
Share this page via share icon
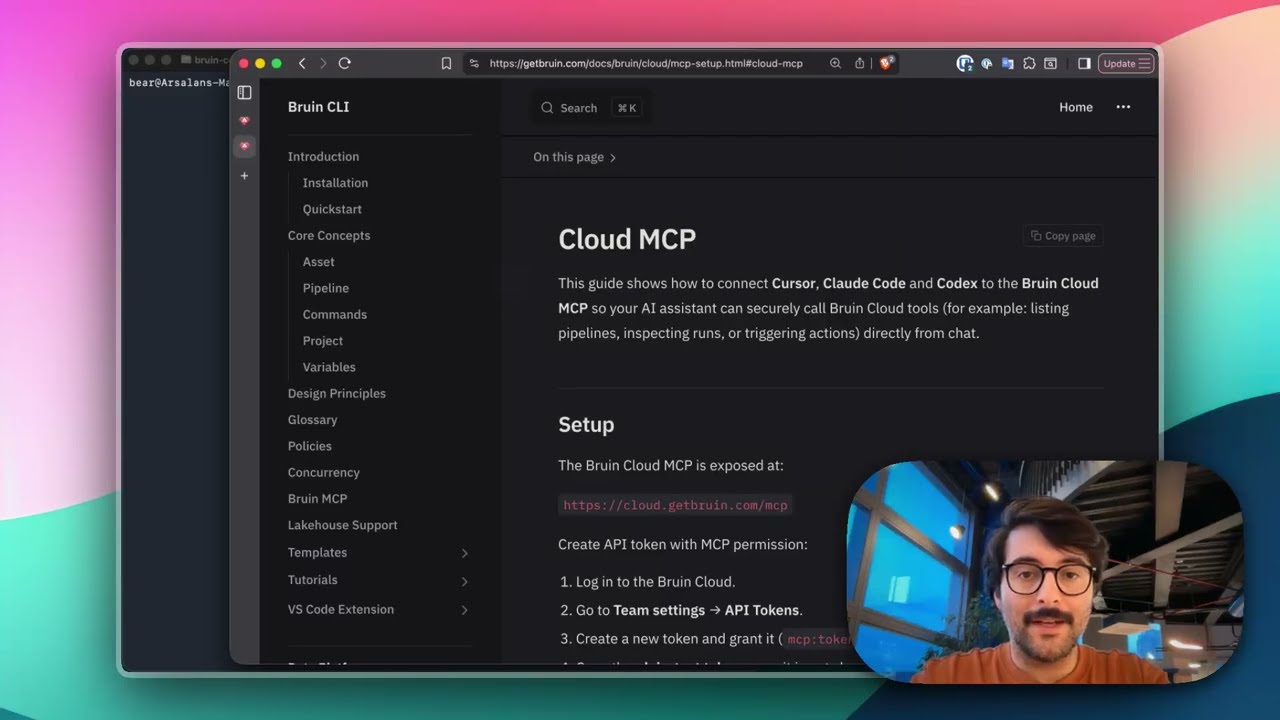pos(860,63)
